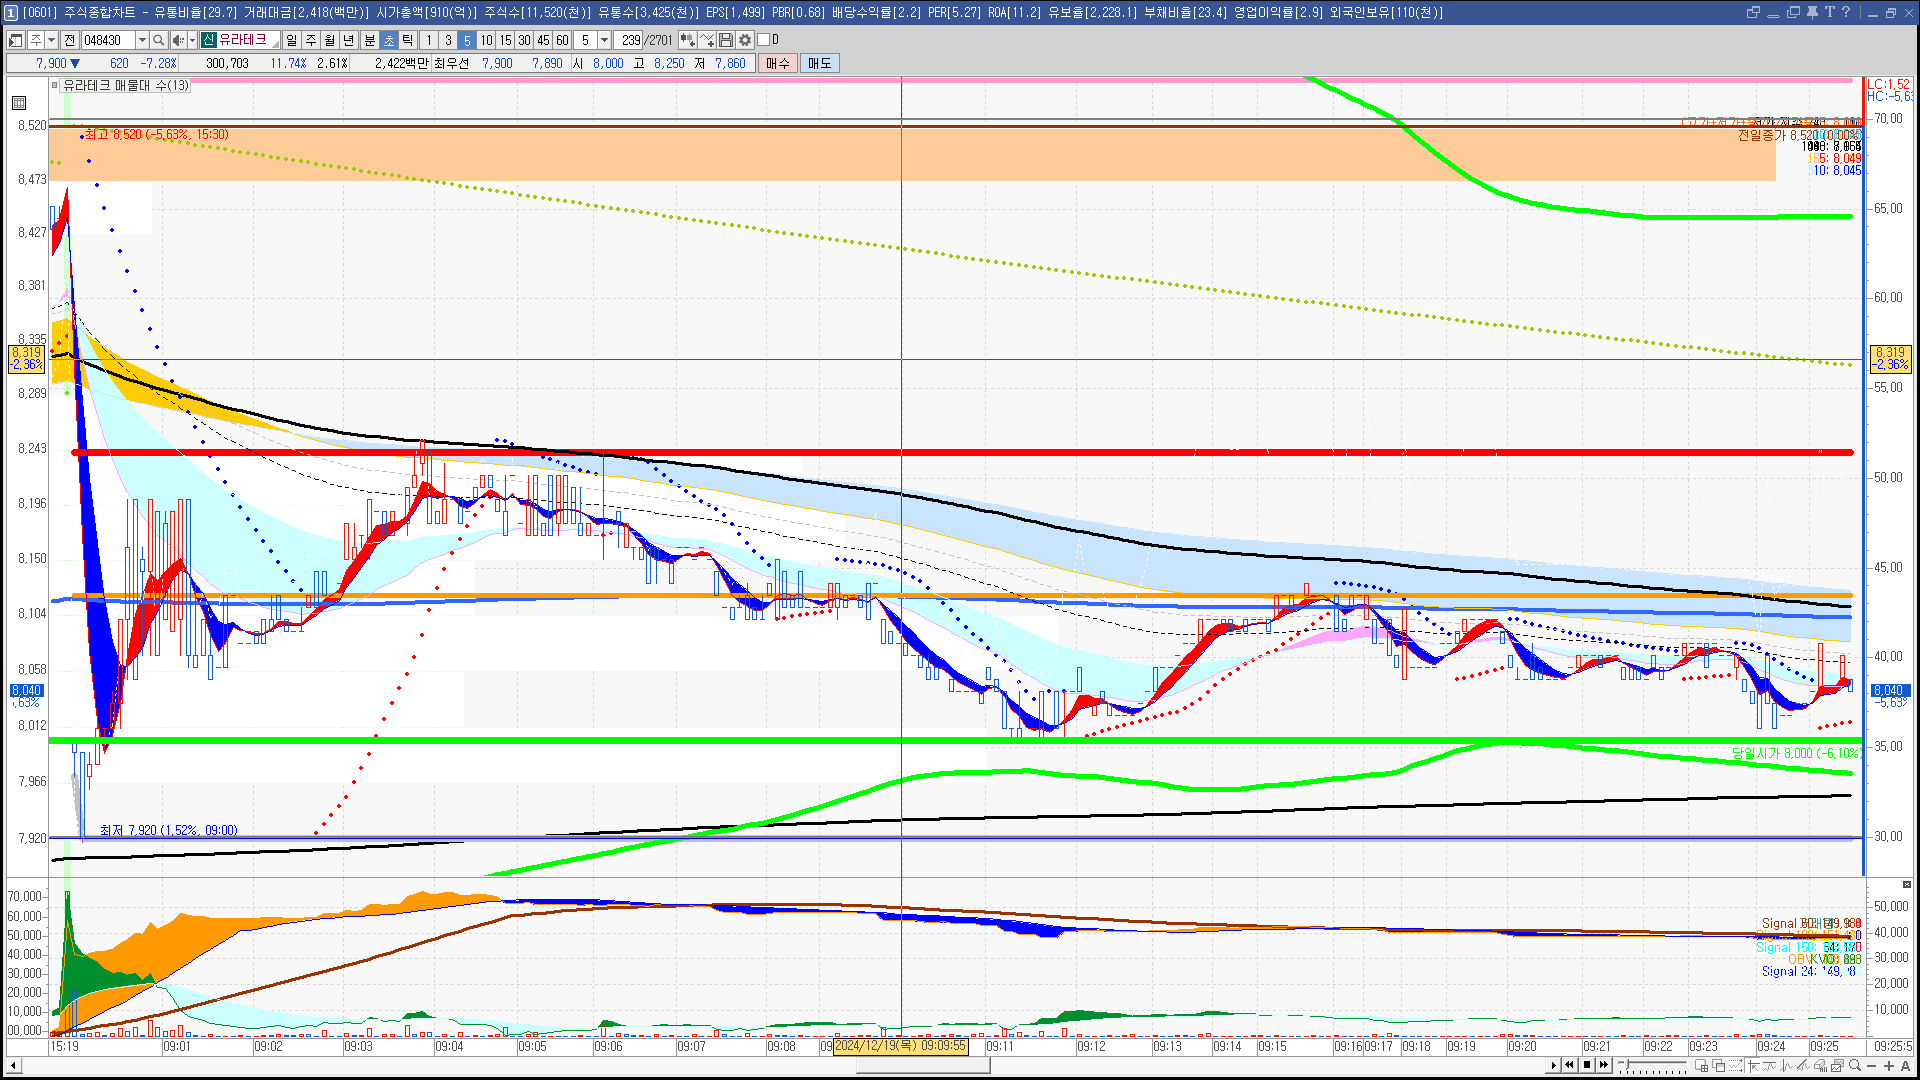
Task: Select the 30 interval tab
Action: click(x=524, y=40)
